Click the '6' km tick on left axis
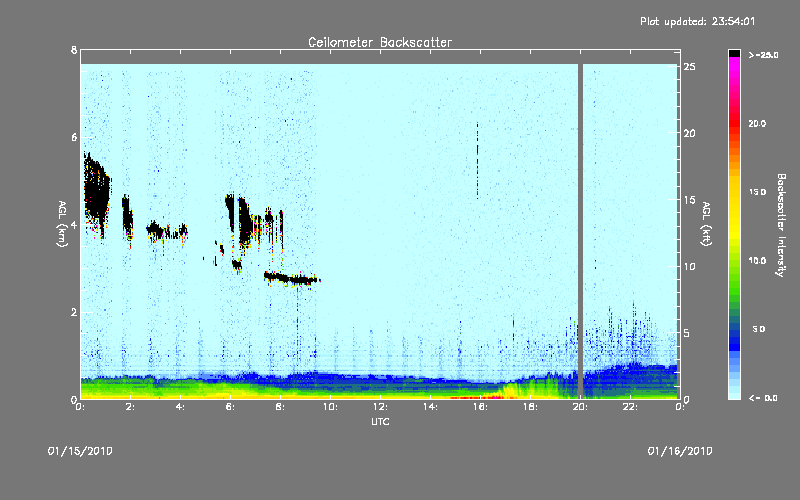 [74, 137]
